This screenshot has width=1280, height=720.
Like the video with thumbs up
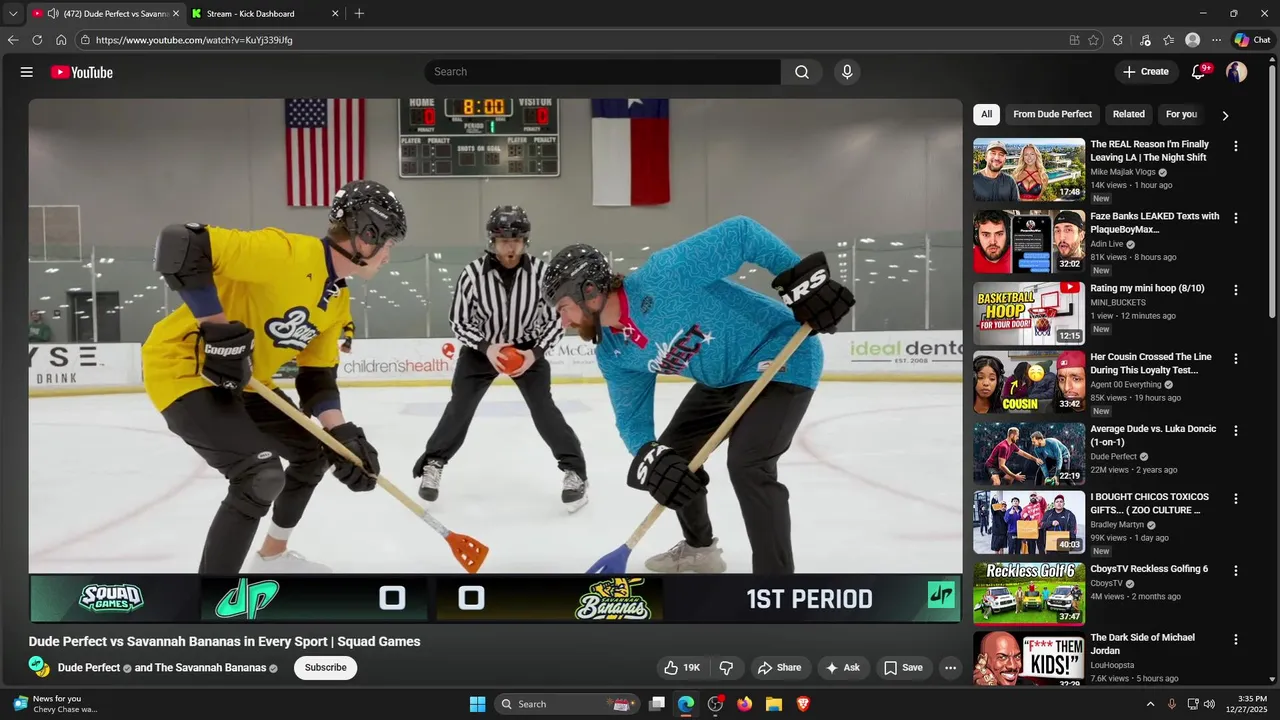tap(681, 668)
